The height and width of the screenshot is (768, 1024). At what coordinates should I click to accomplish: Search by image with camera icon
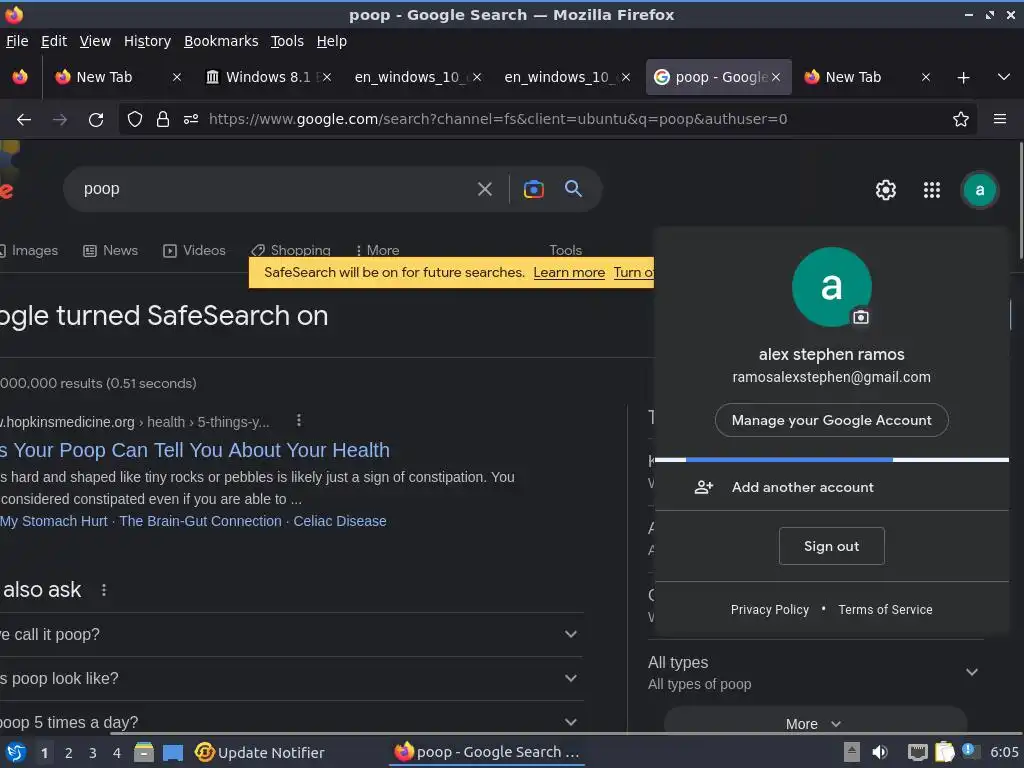coord(534,189)
